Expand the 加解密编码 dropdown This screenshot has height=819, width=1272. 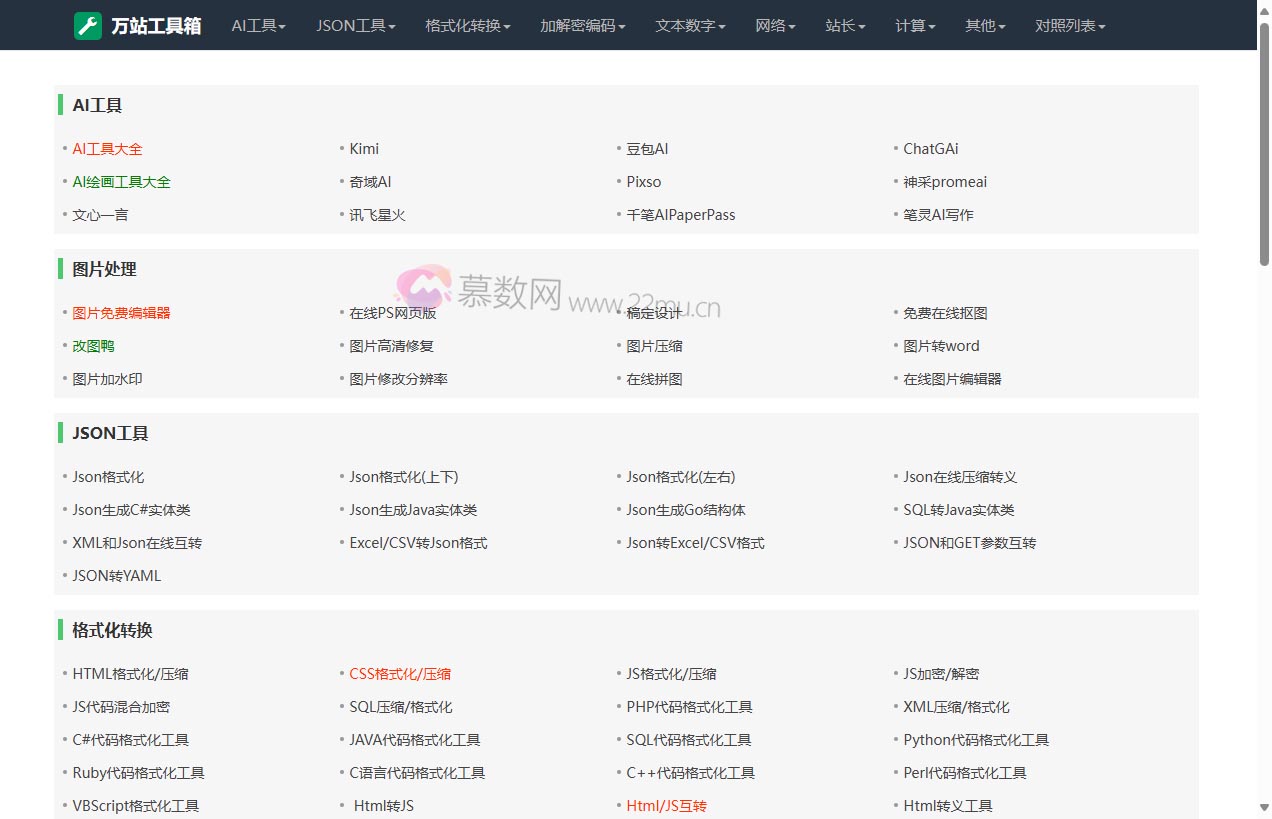tap(582, 25)
